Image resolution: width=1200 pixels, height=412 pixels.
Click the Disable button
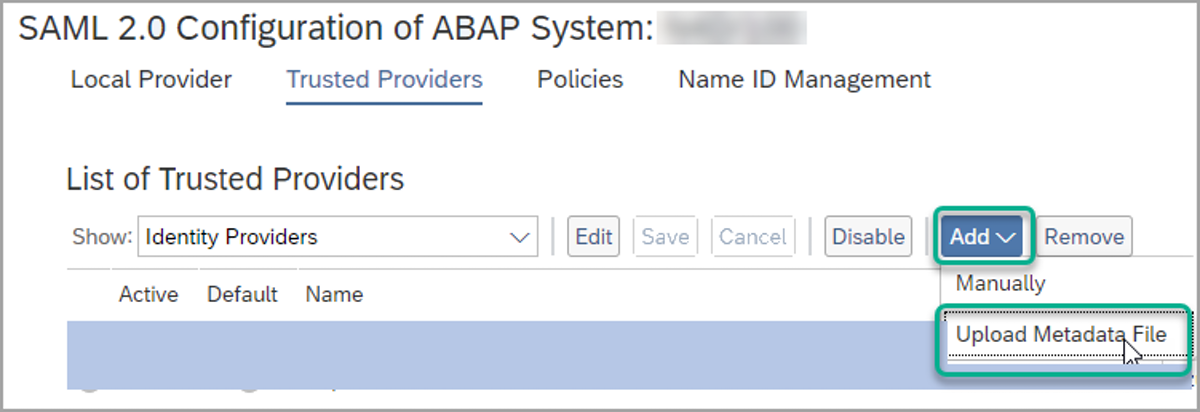tap(869, 237)
